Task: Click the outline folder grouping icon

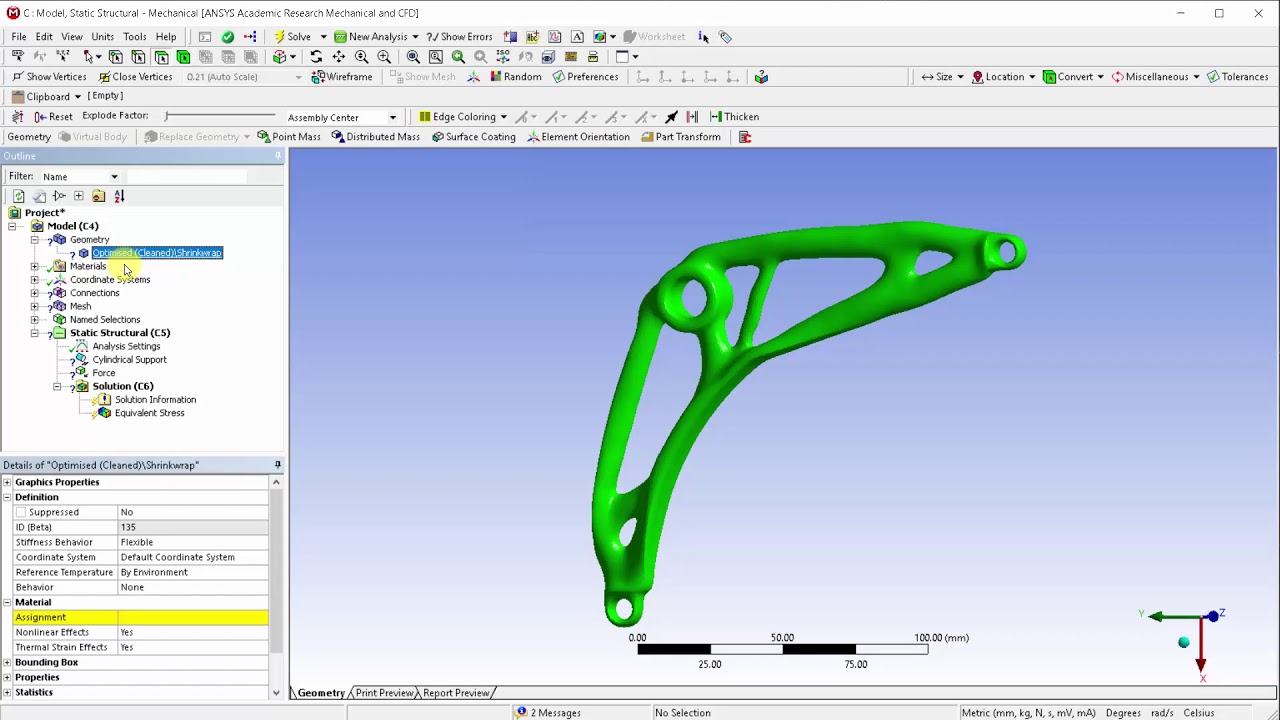Action: pyautogui.click(x=98, y=196)
